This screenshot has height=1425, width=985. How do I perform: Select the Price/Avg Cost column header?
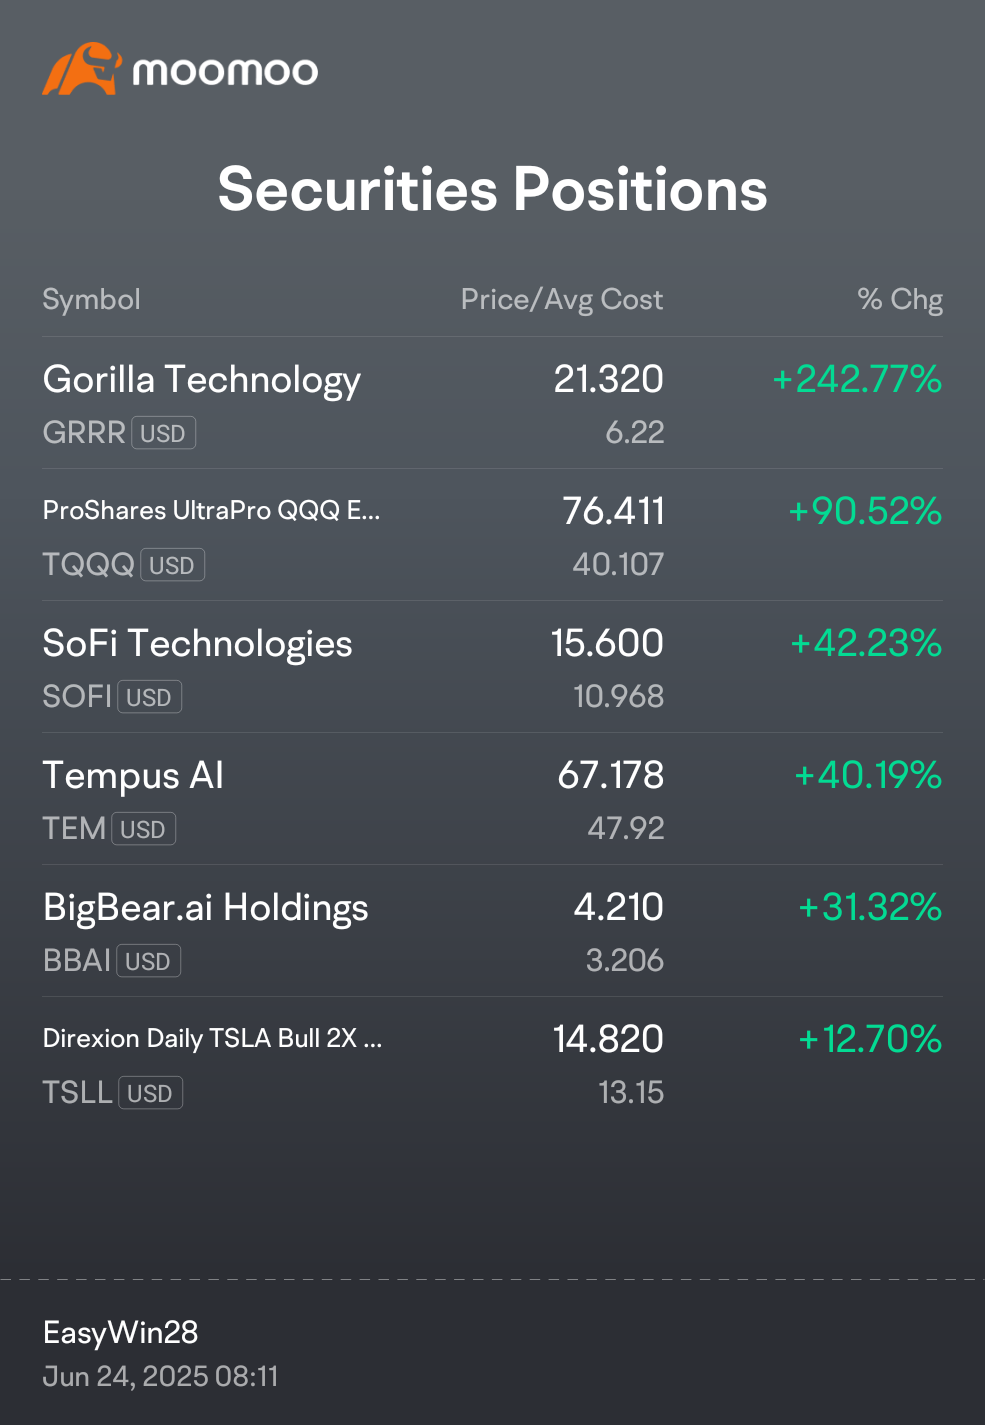pos(562,299)
